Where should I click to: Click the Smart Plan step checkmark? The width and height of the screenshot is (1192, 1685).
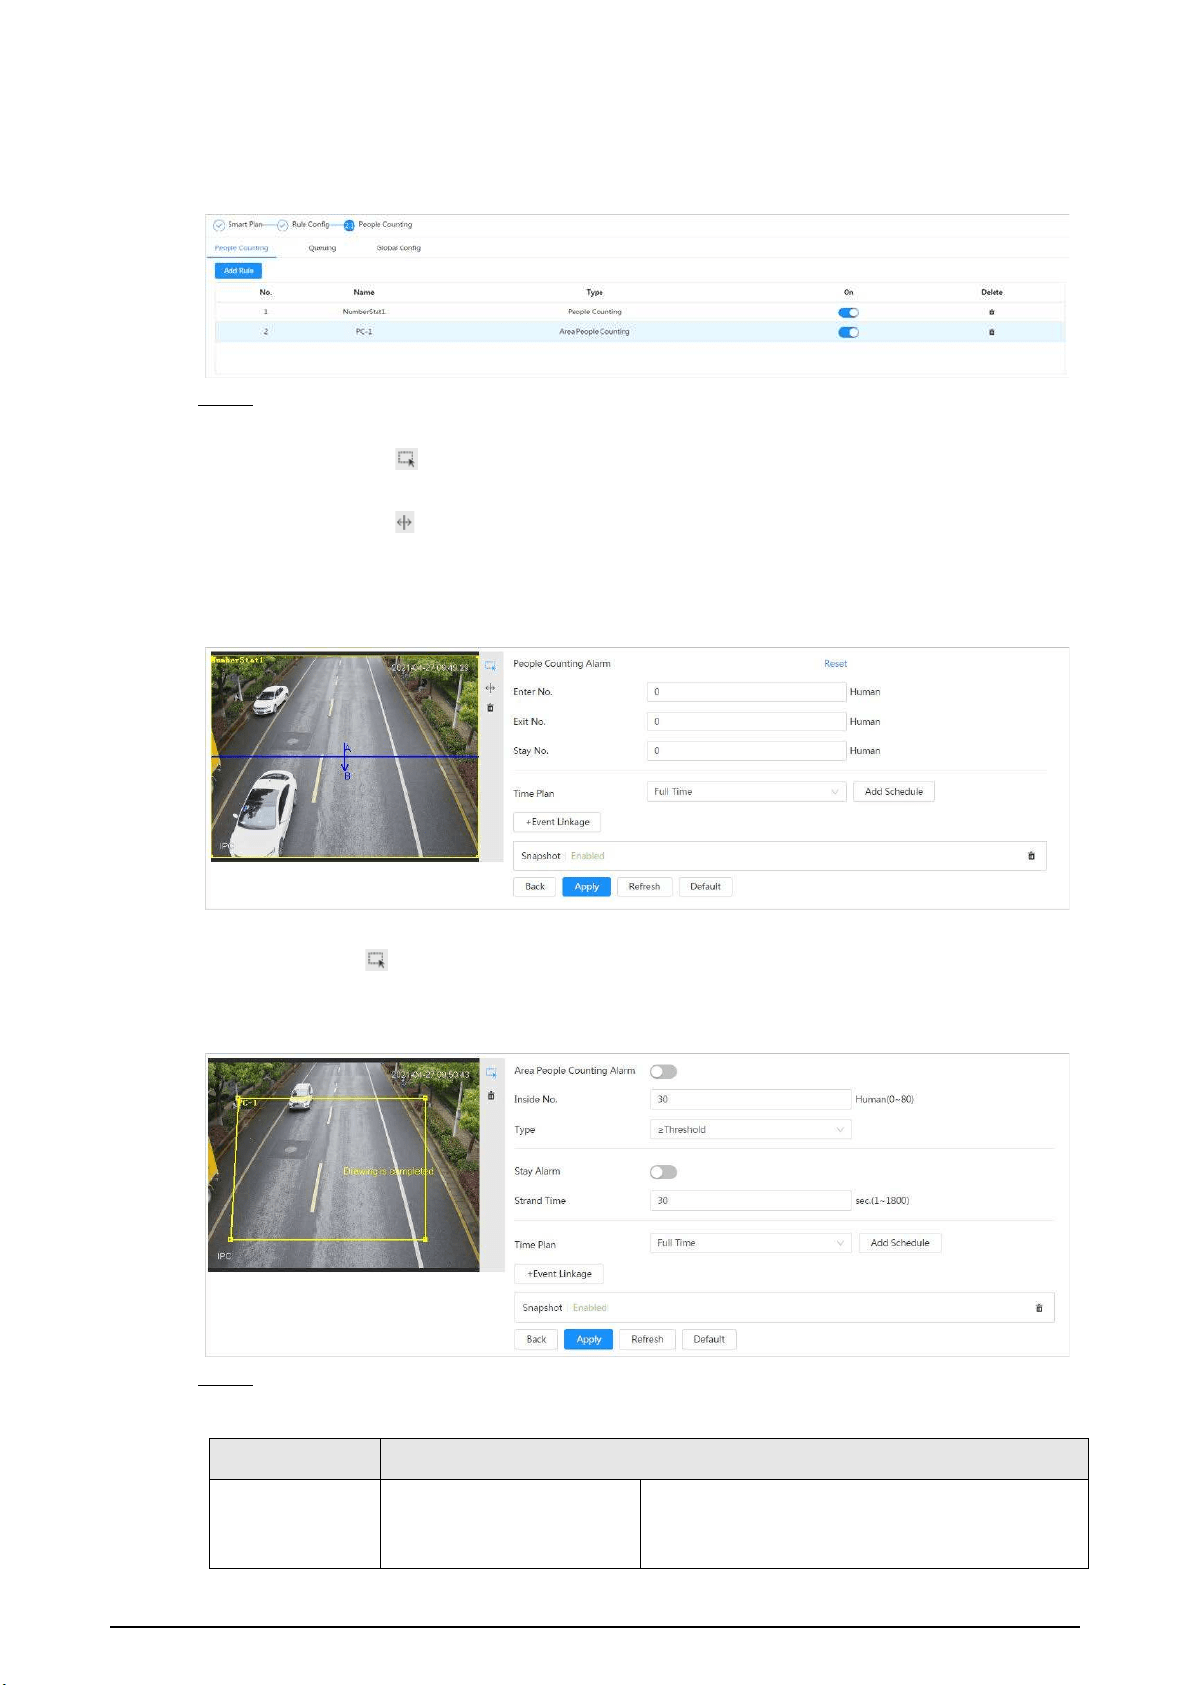tap(219, 225)
